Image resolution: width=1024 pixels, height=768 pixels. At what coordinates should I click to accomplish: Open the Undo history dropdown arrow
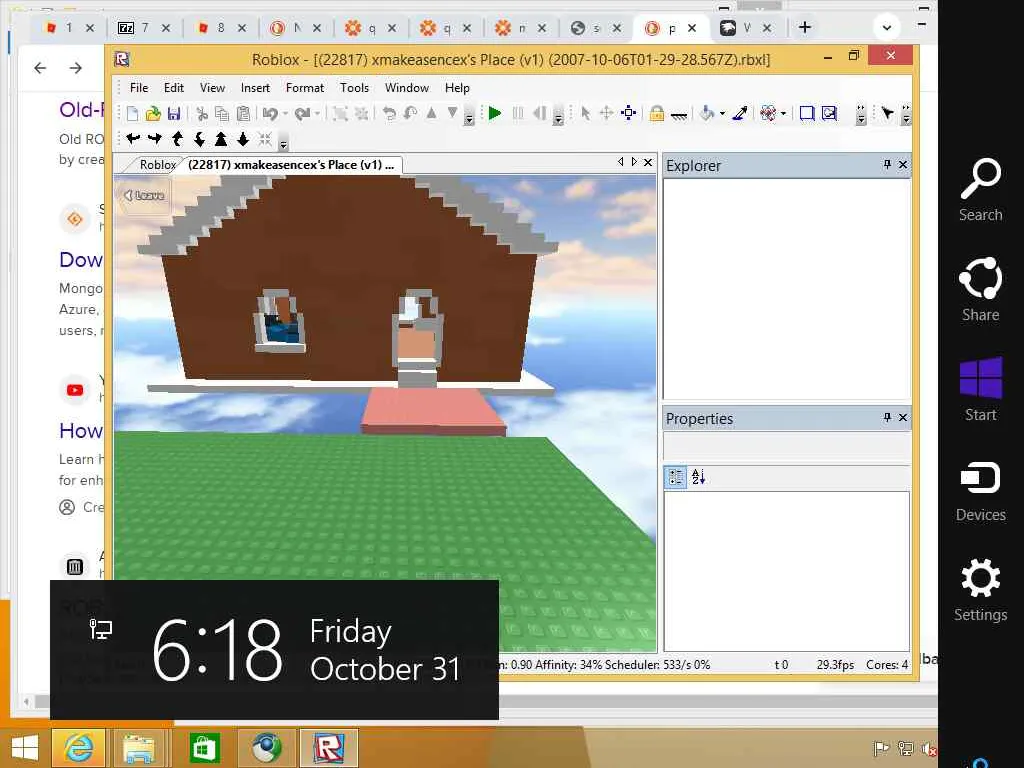point(285,114)
